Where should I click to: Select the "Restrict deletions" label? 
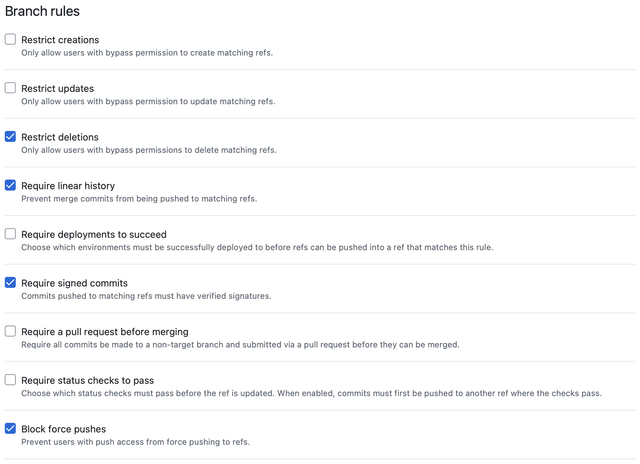point(60,137)
